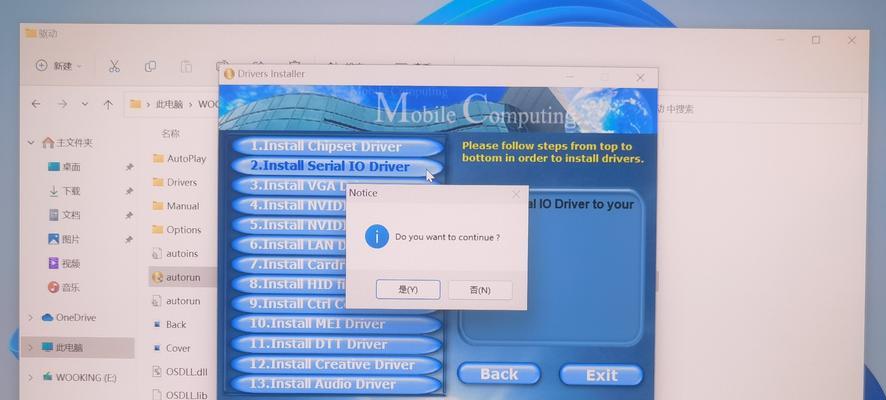Open the New (新建) menu in Explorer
This screenshot has width=886, height=400.
click(x=58, y=66)
